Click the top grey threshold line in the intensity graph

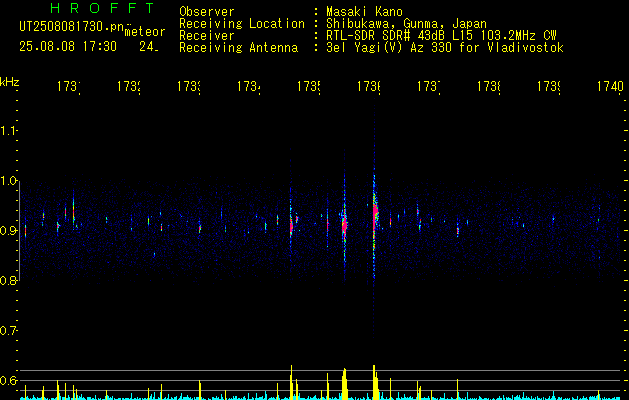[321, 370]
